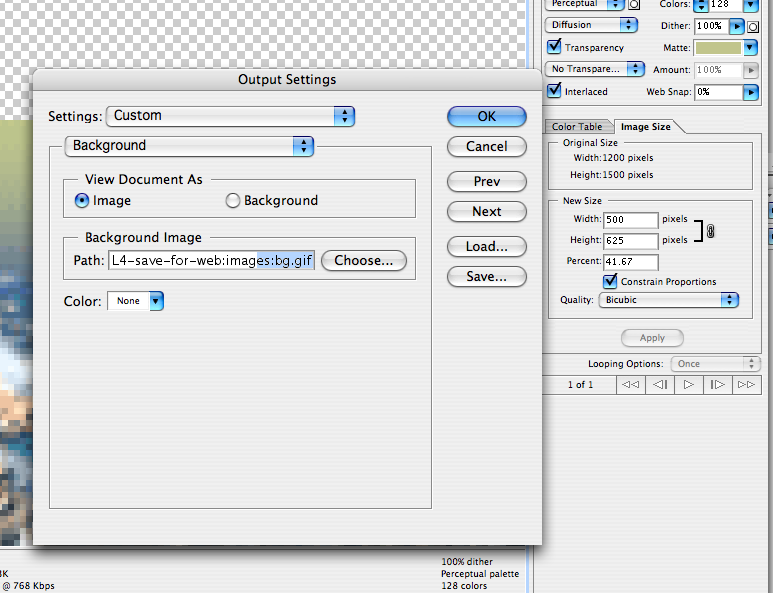Click the first frame rewind icon
The image size is (773, 593).
pos(630,384)
